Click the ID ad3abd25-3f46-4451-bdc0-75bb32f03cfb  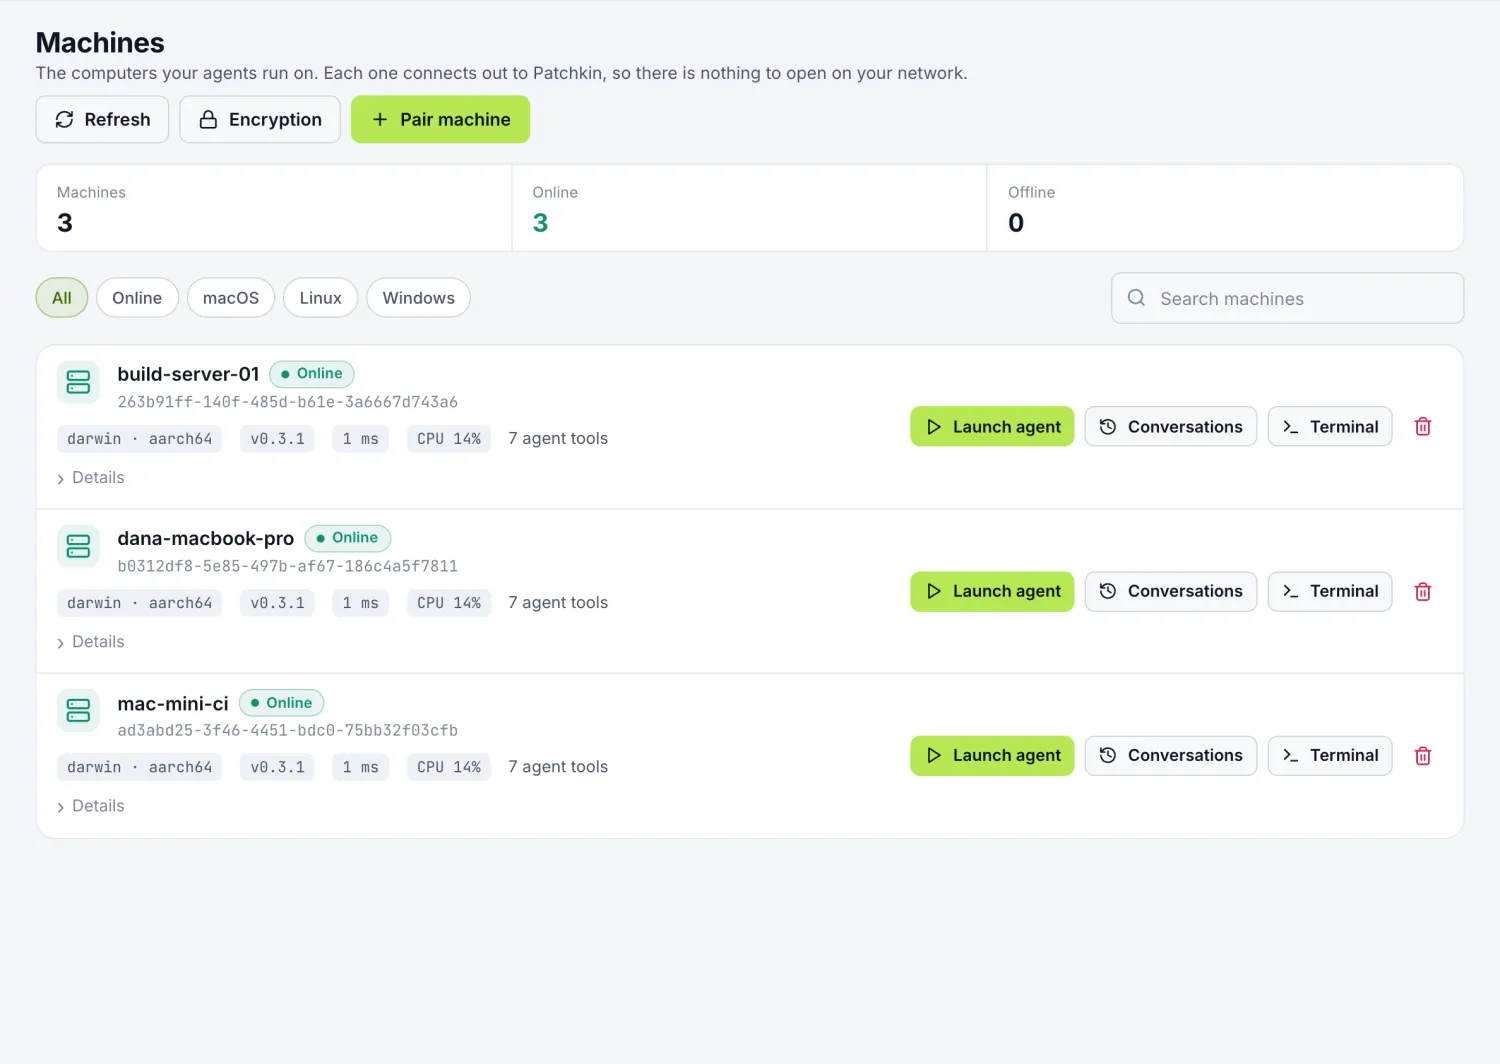click(288, 730)
